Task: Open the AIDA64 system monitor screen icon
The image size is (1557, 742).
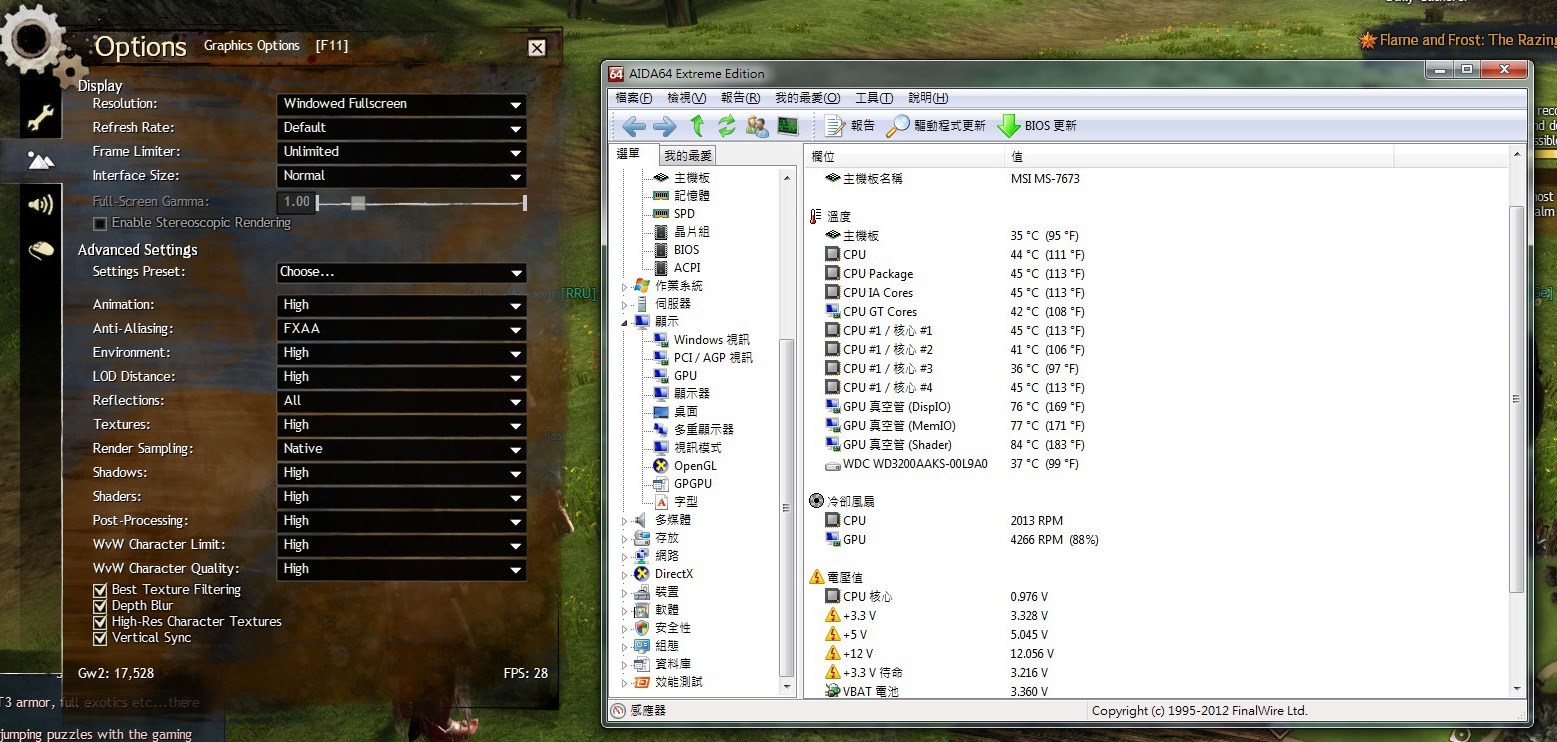Action: pyautogui.click(x=788, y=126)
